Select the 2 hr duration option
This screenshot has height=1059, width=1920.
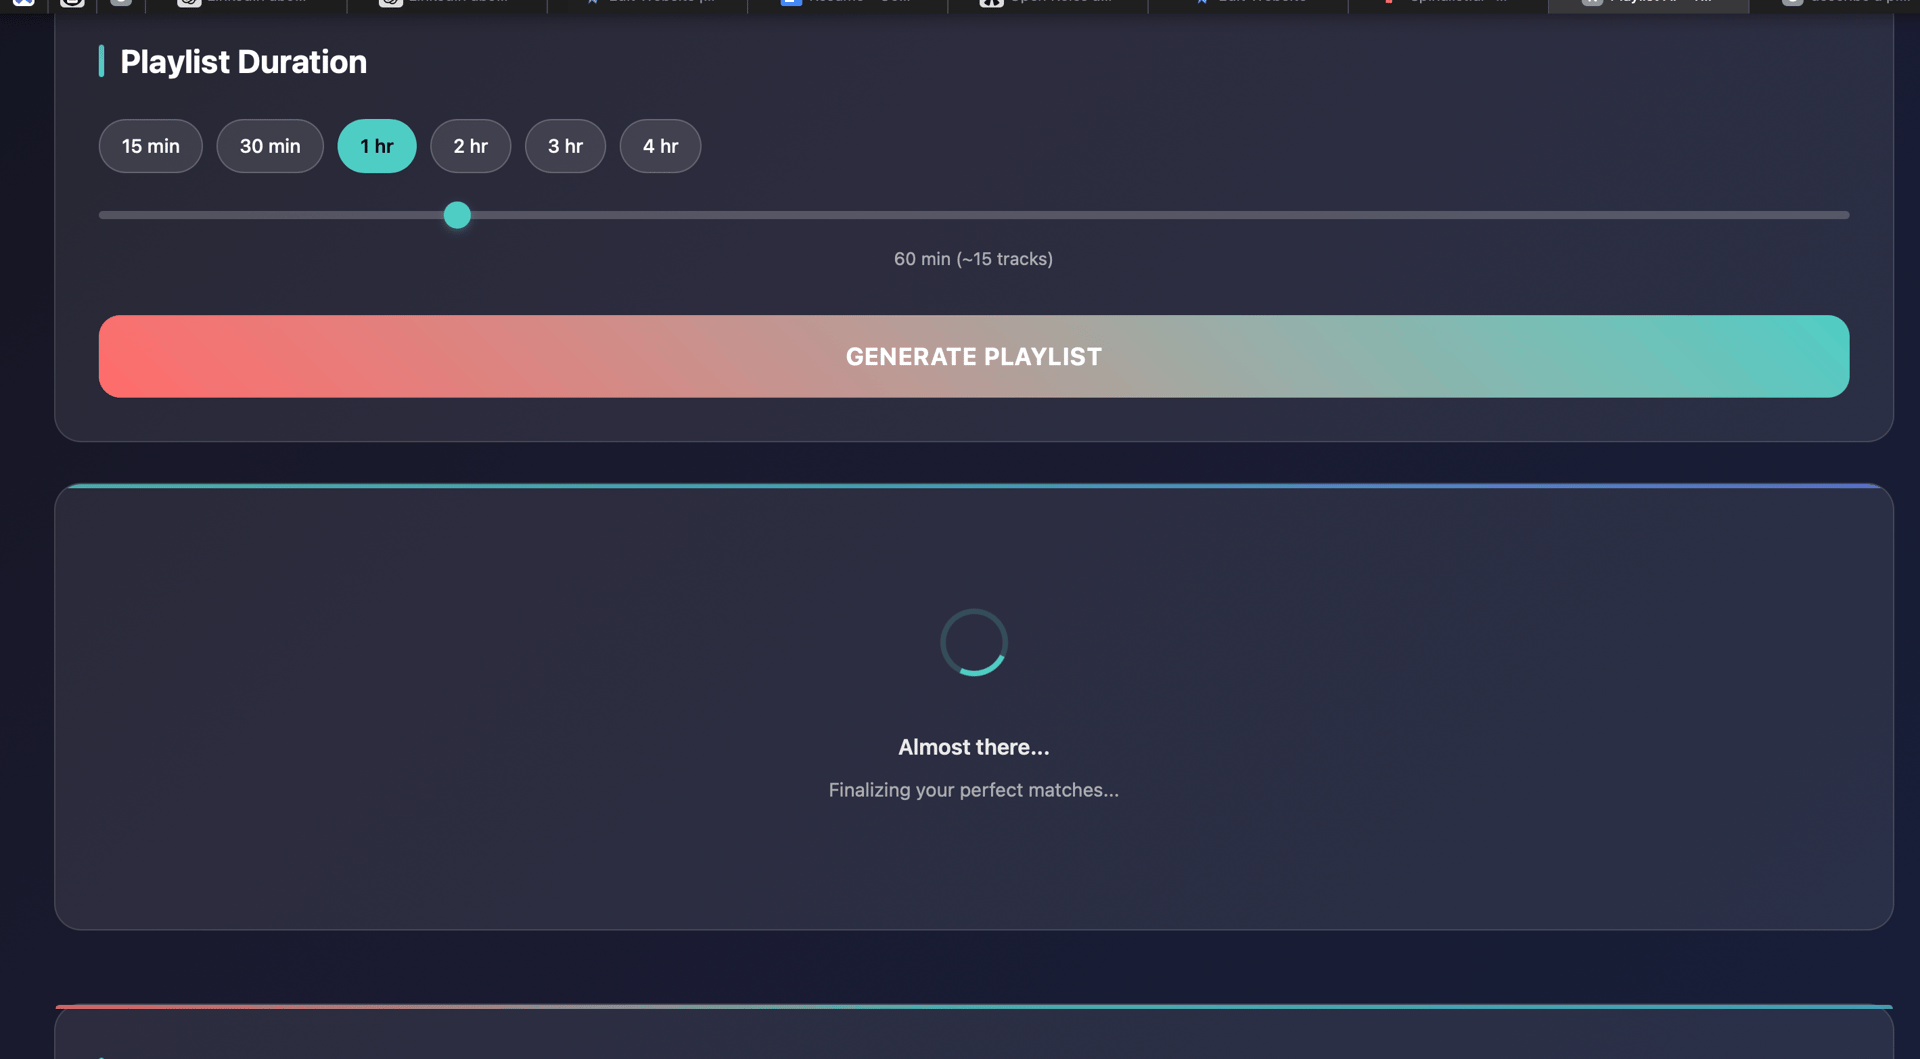pyautogui.click(x=470, y=146)
